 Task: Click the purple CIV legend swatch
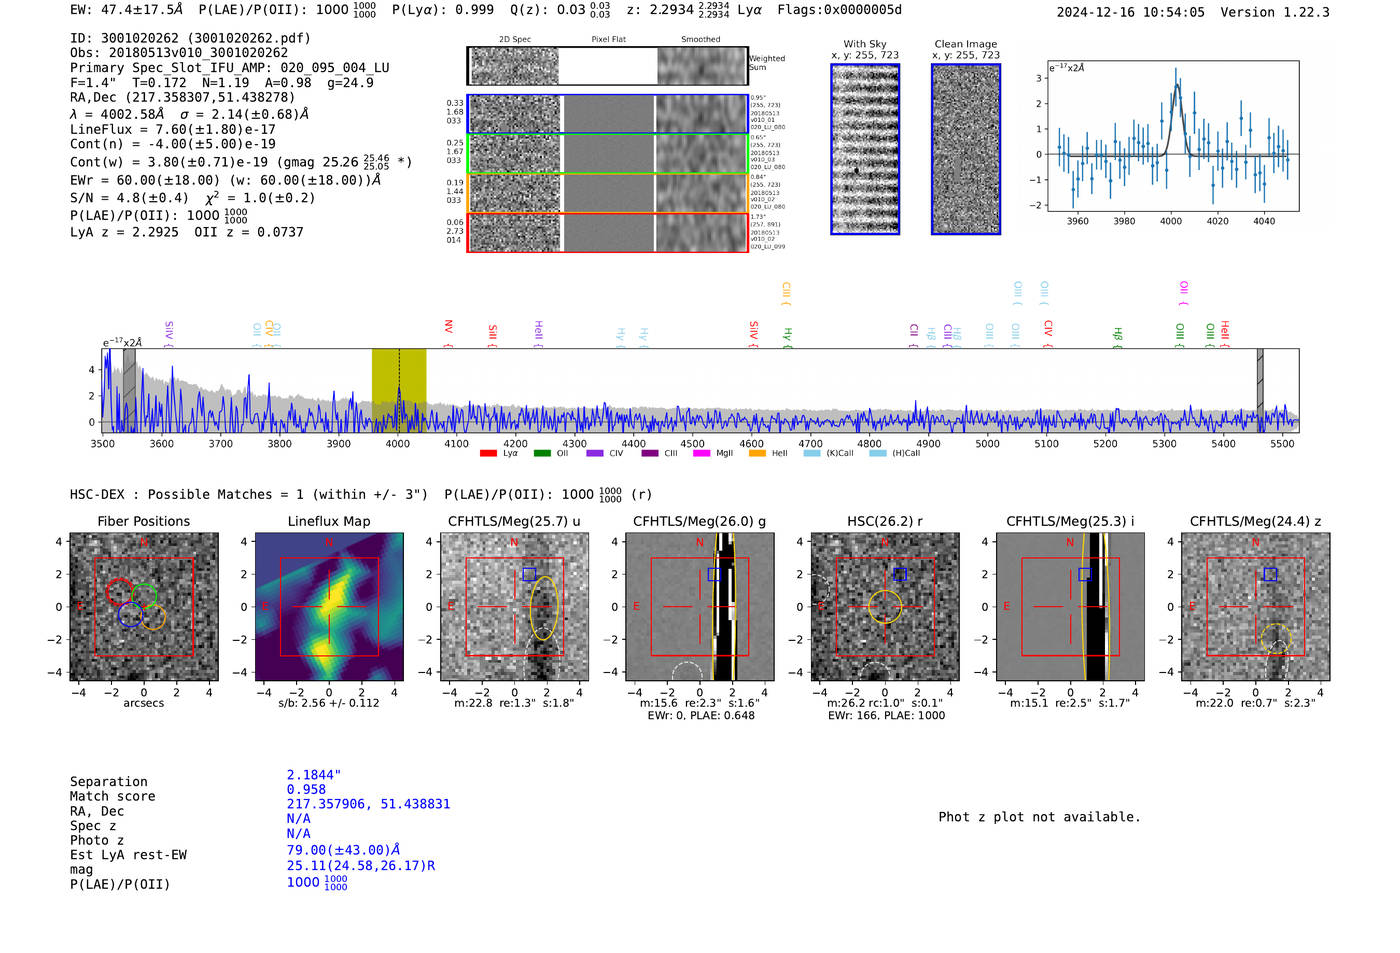coord(595,454)
